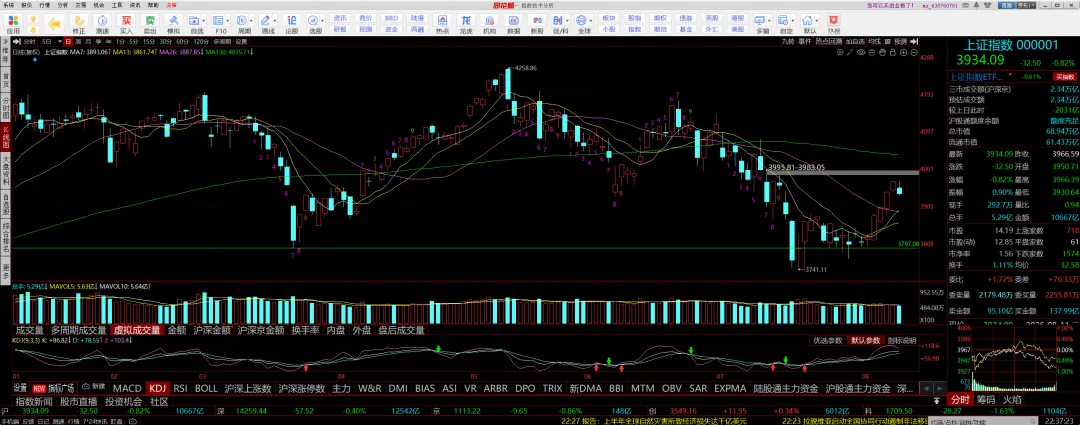Open the 全球 global markets icon

tap(584, 23)
